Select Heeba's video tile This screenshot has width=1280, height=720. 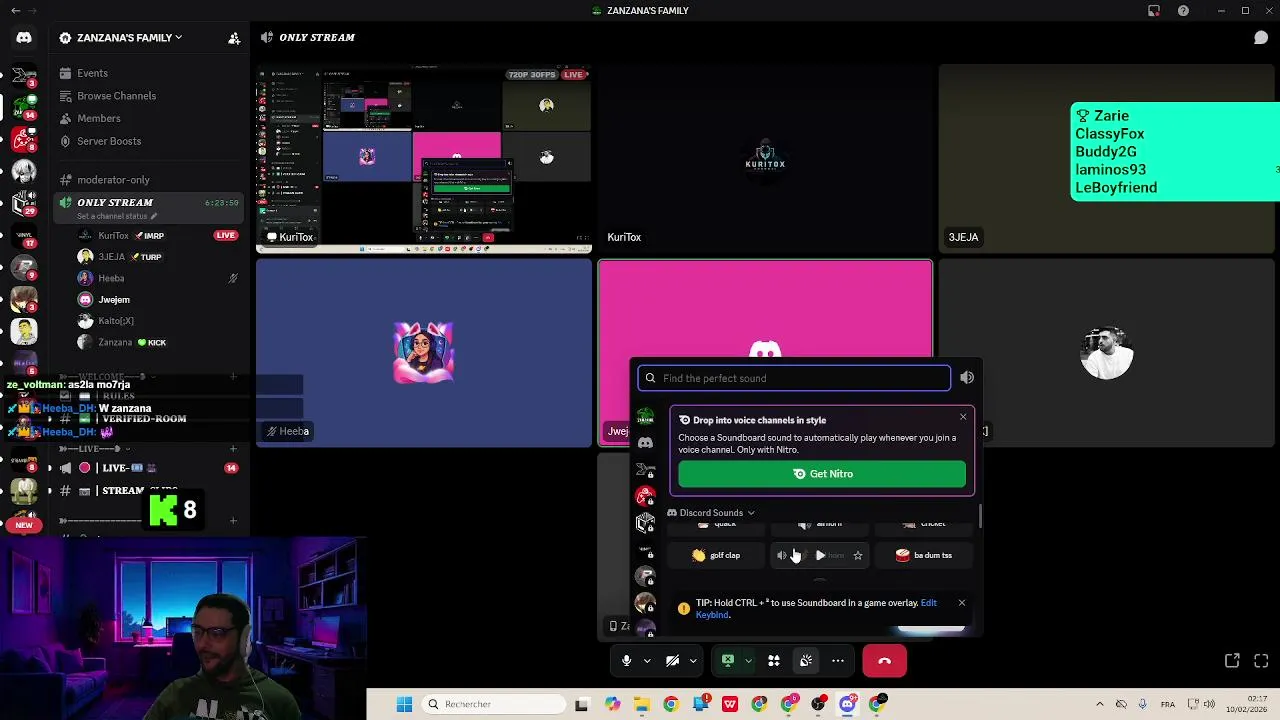[424, 353]
